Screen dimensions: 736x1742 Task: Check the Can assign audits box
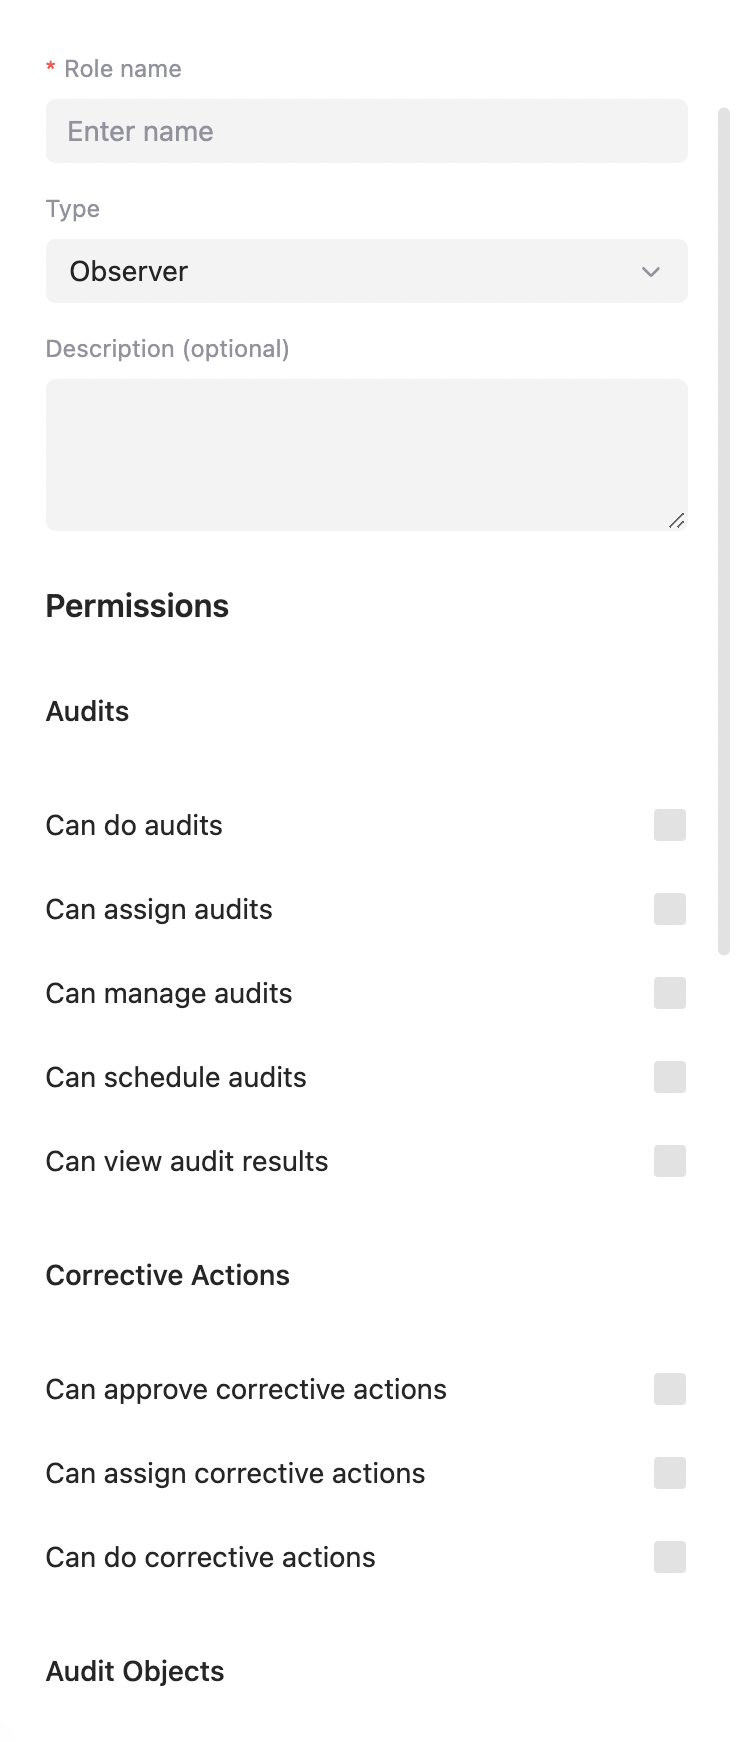coord(670,909)
